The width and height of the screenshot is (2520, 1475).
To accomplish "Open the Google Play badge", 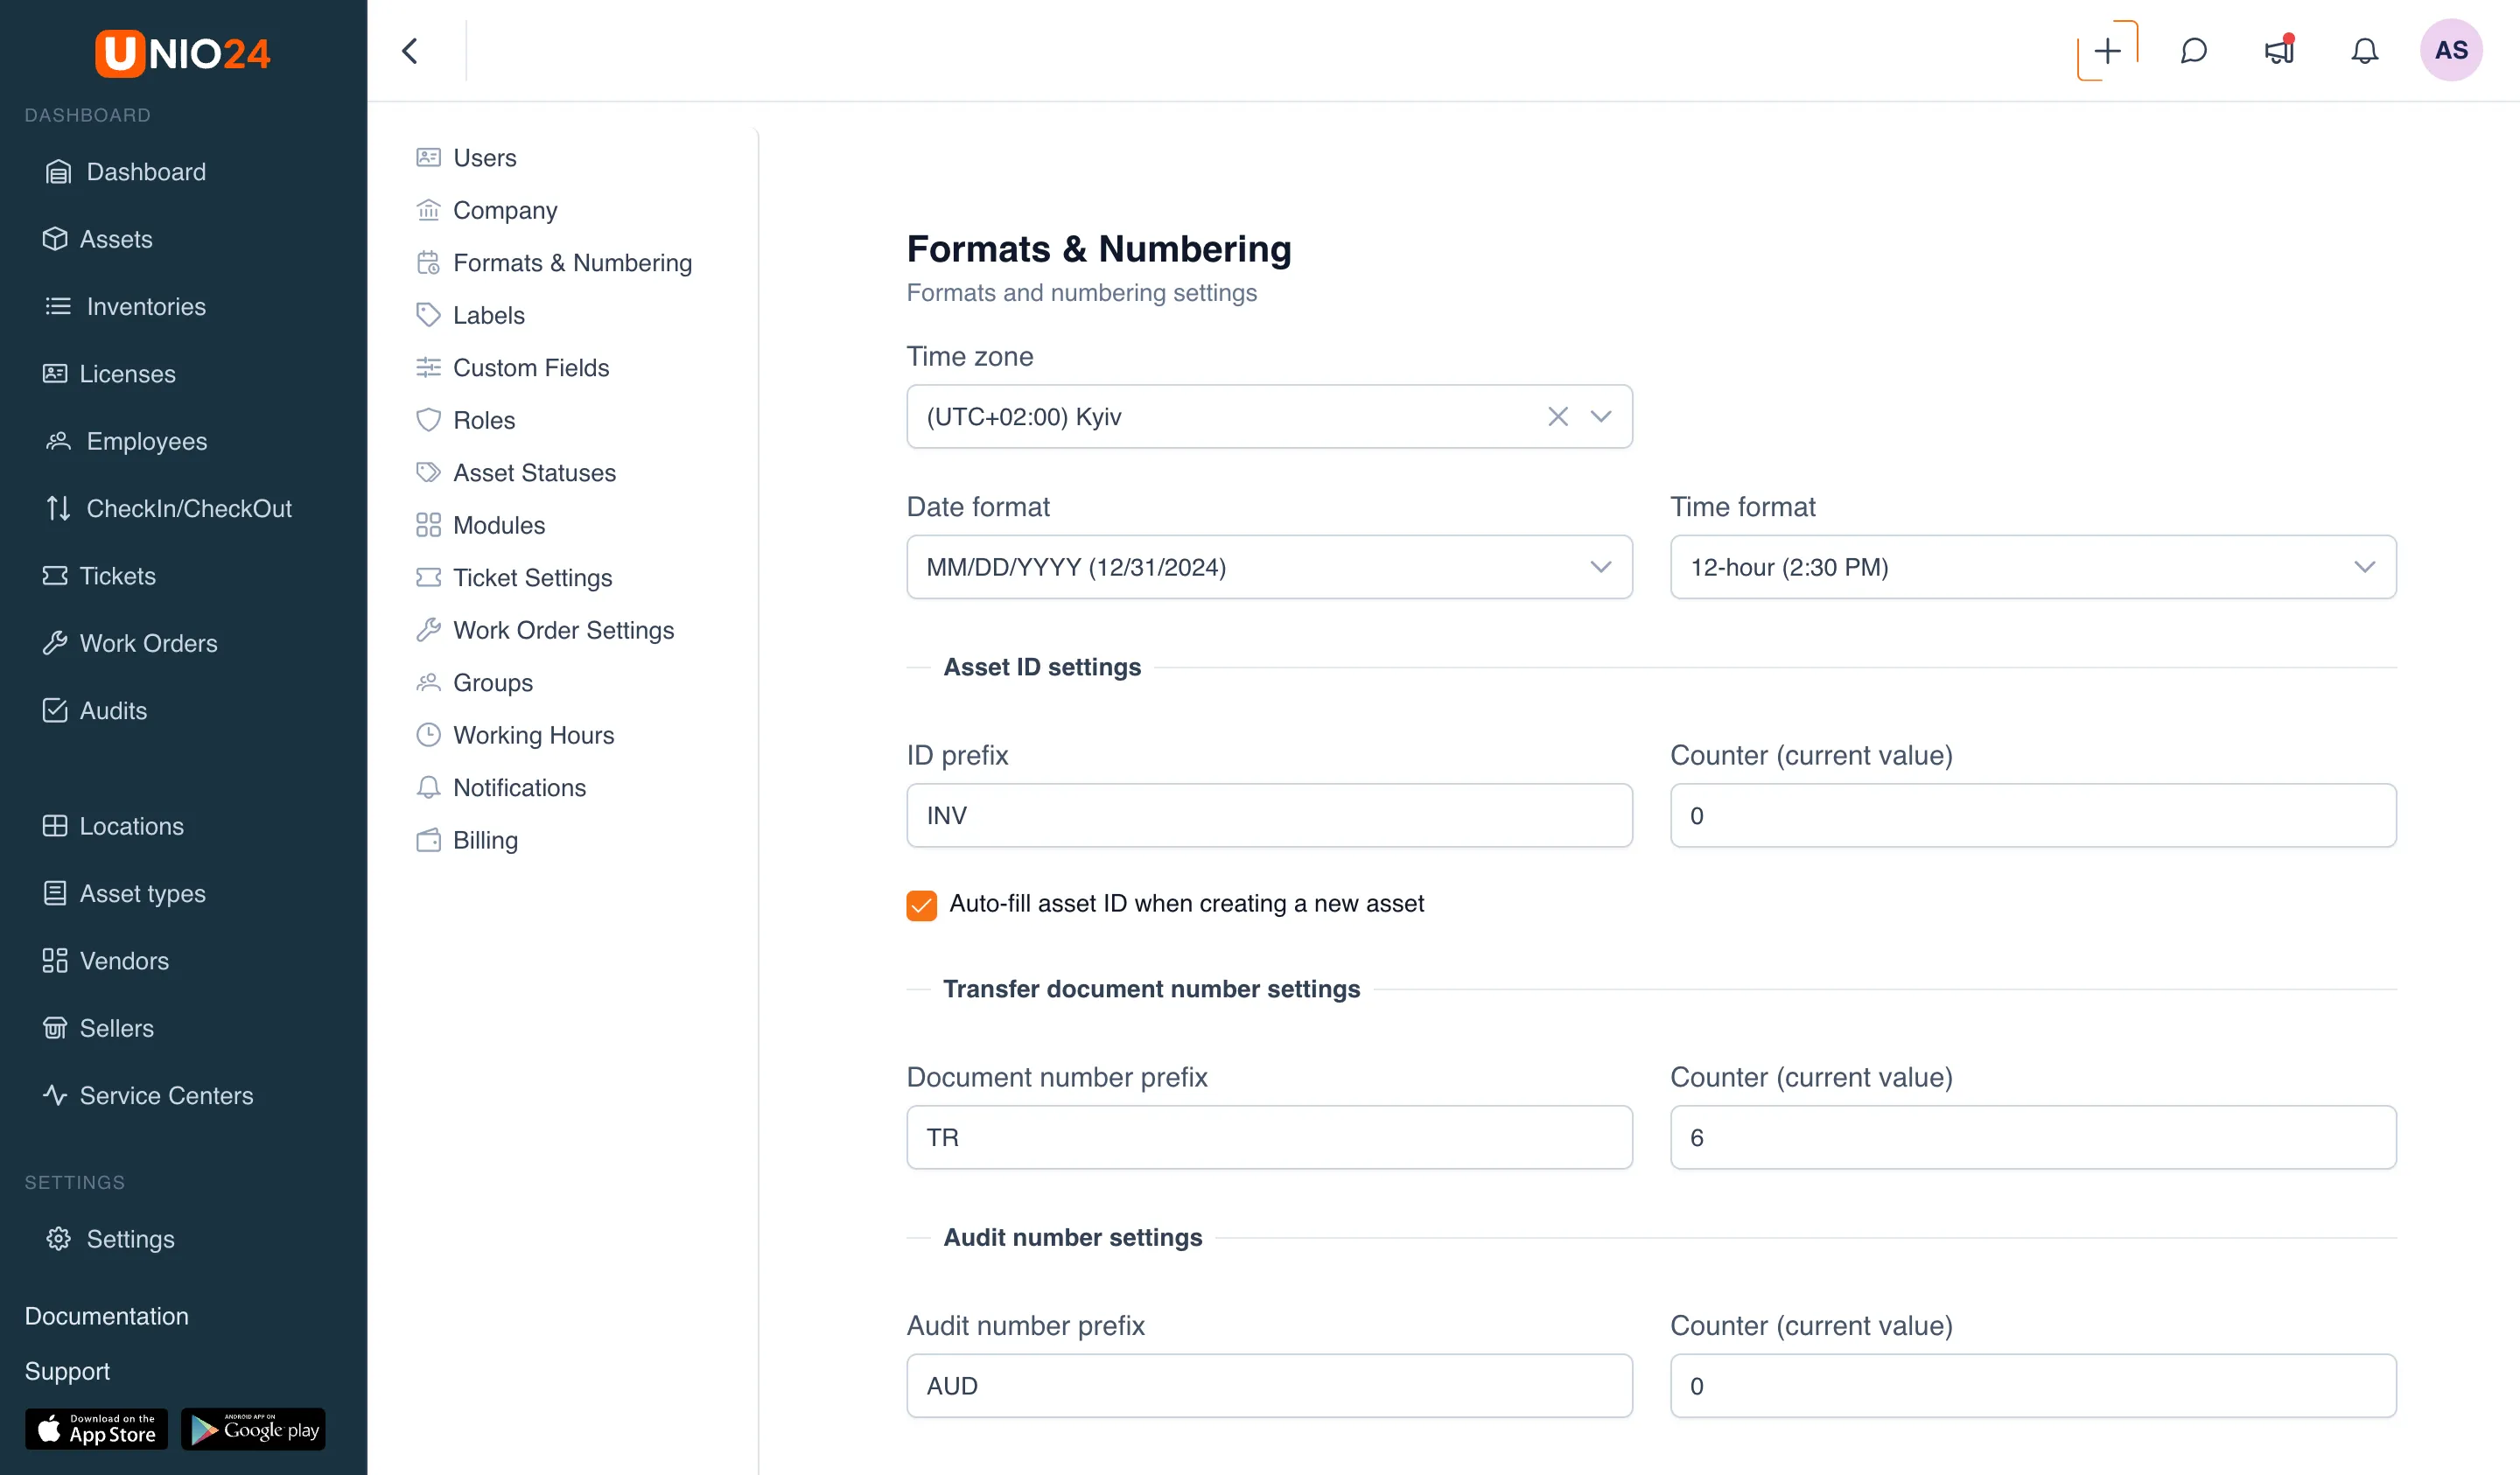I will 253,1430.
